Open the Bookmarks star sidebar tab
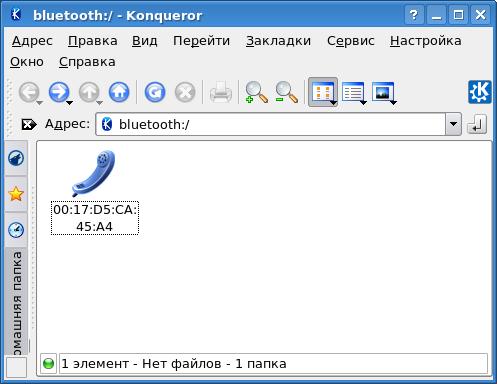This screenshot has width=497, height=384. (16, 194)
